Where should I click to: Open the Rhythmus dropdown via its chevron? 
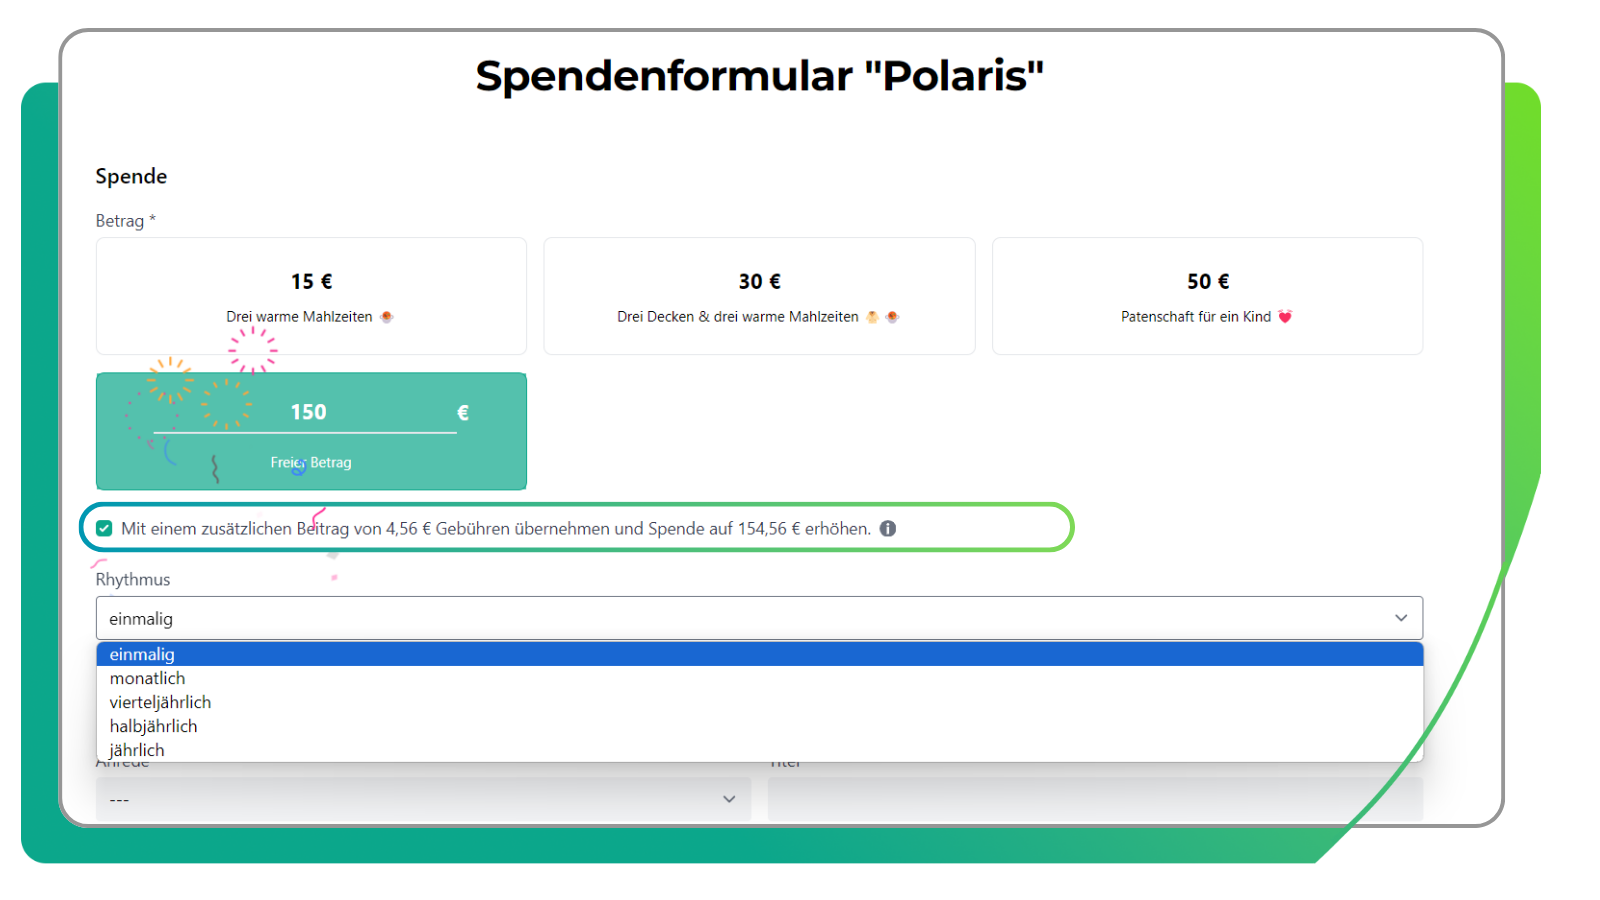point(1400,618)
